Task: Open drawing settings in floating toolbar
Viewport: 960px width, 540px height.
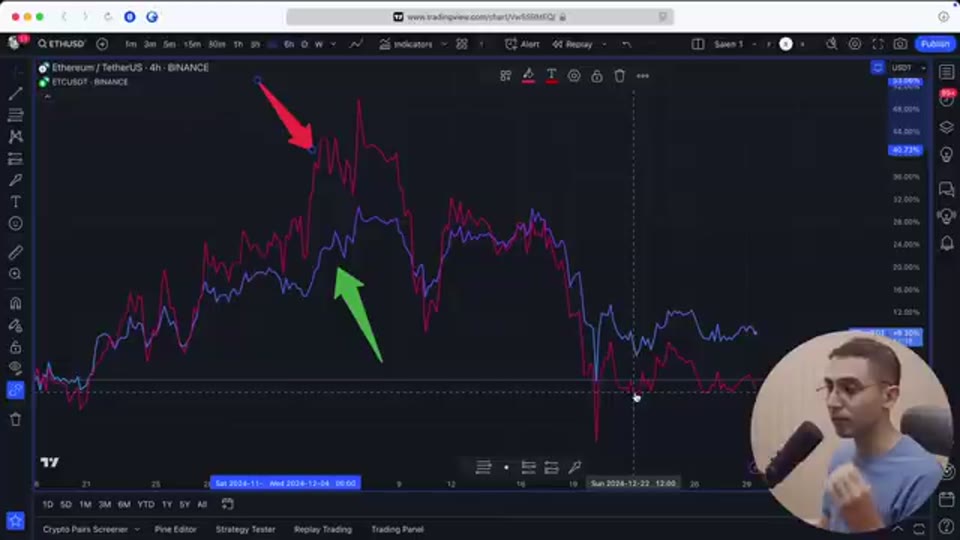Action: pyautogui.click(x=574, y=76)
